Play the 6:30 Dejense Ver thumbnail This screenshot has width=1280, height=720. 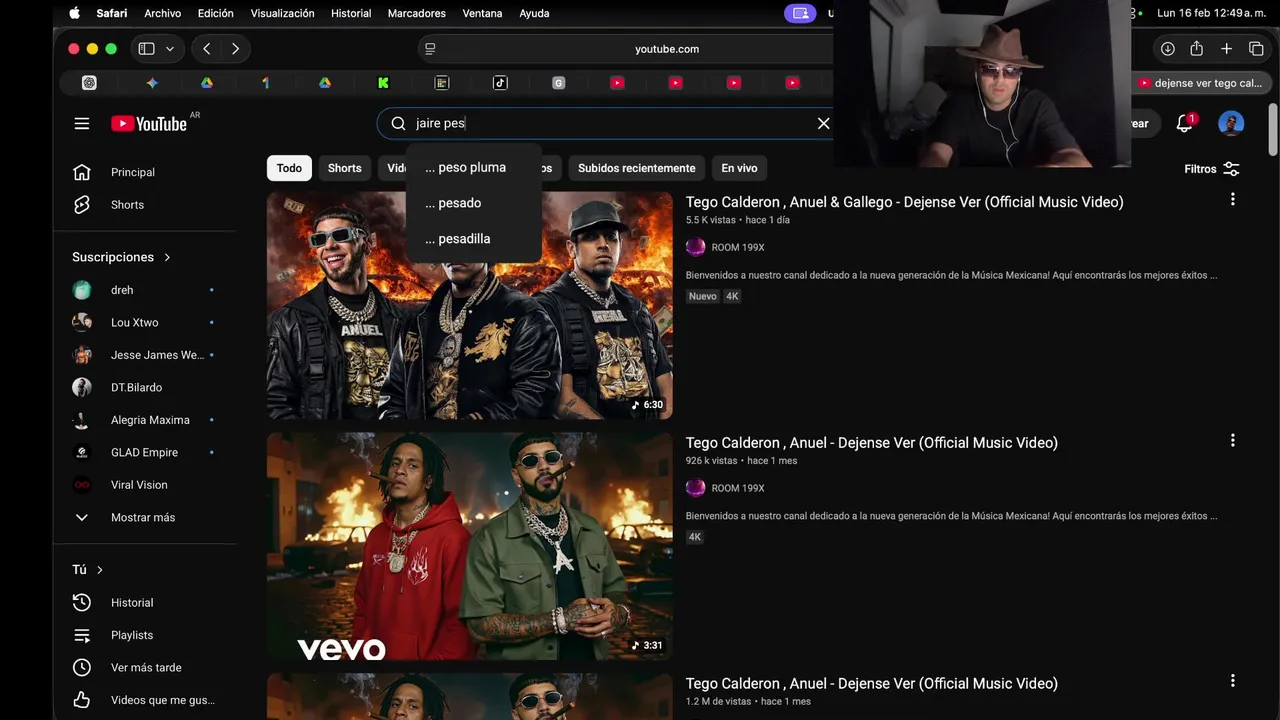pyautogui.click(x=470, y=305)
